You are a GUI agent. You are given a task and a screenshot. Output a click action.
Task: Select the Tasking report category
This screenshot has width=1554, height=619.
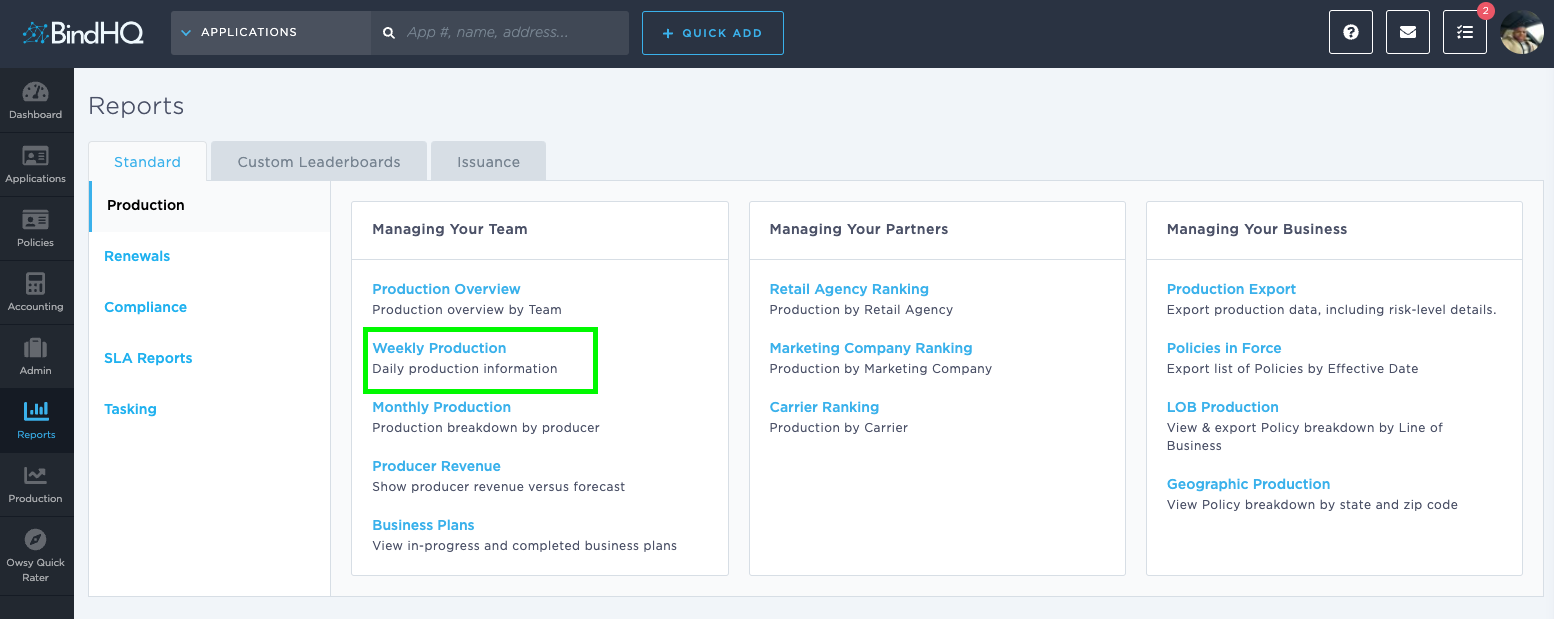pyautogui.click(x=130, y=409)
